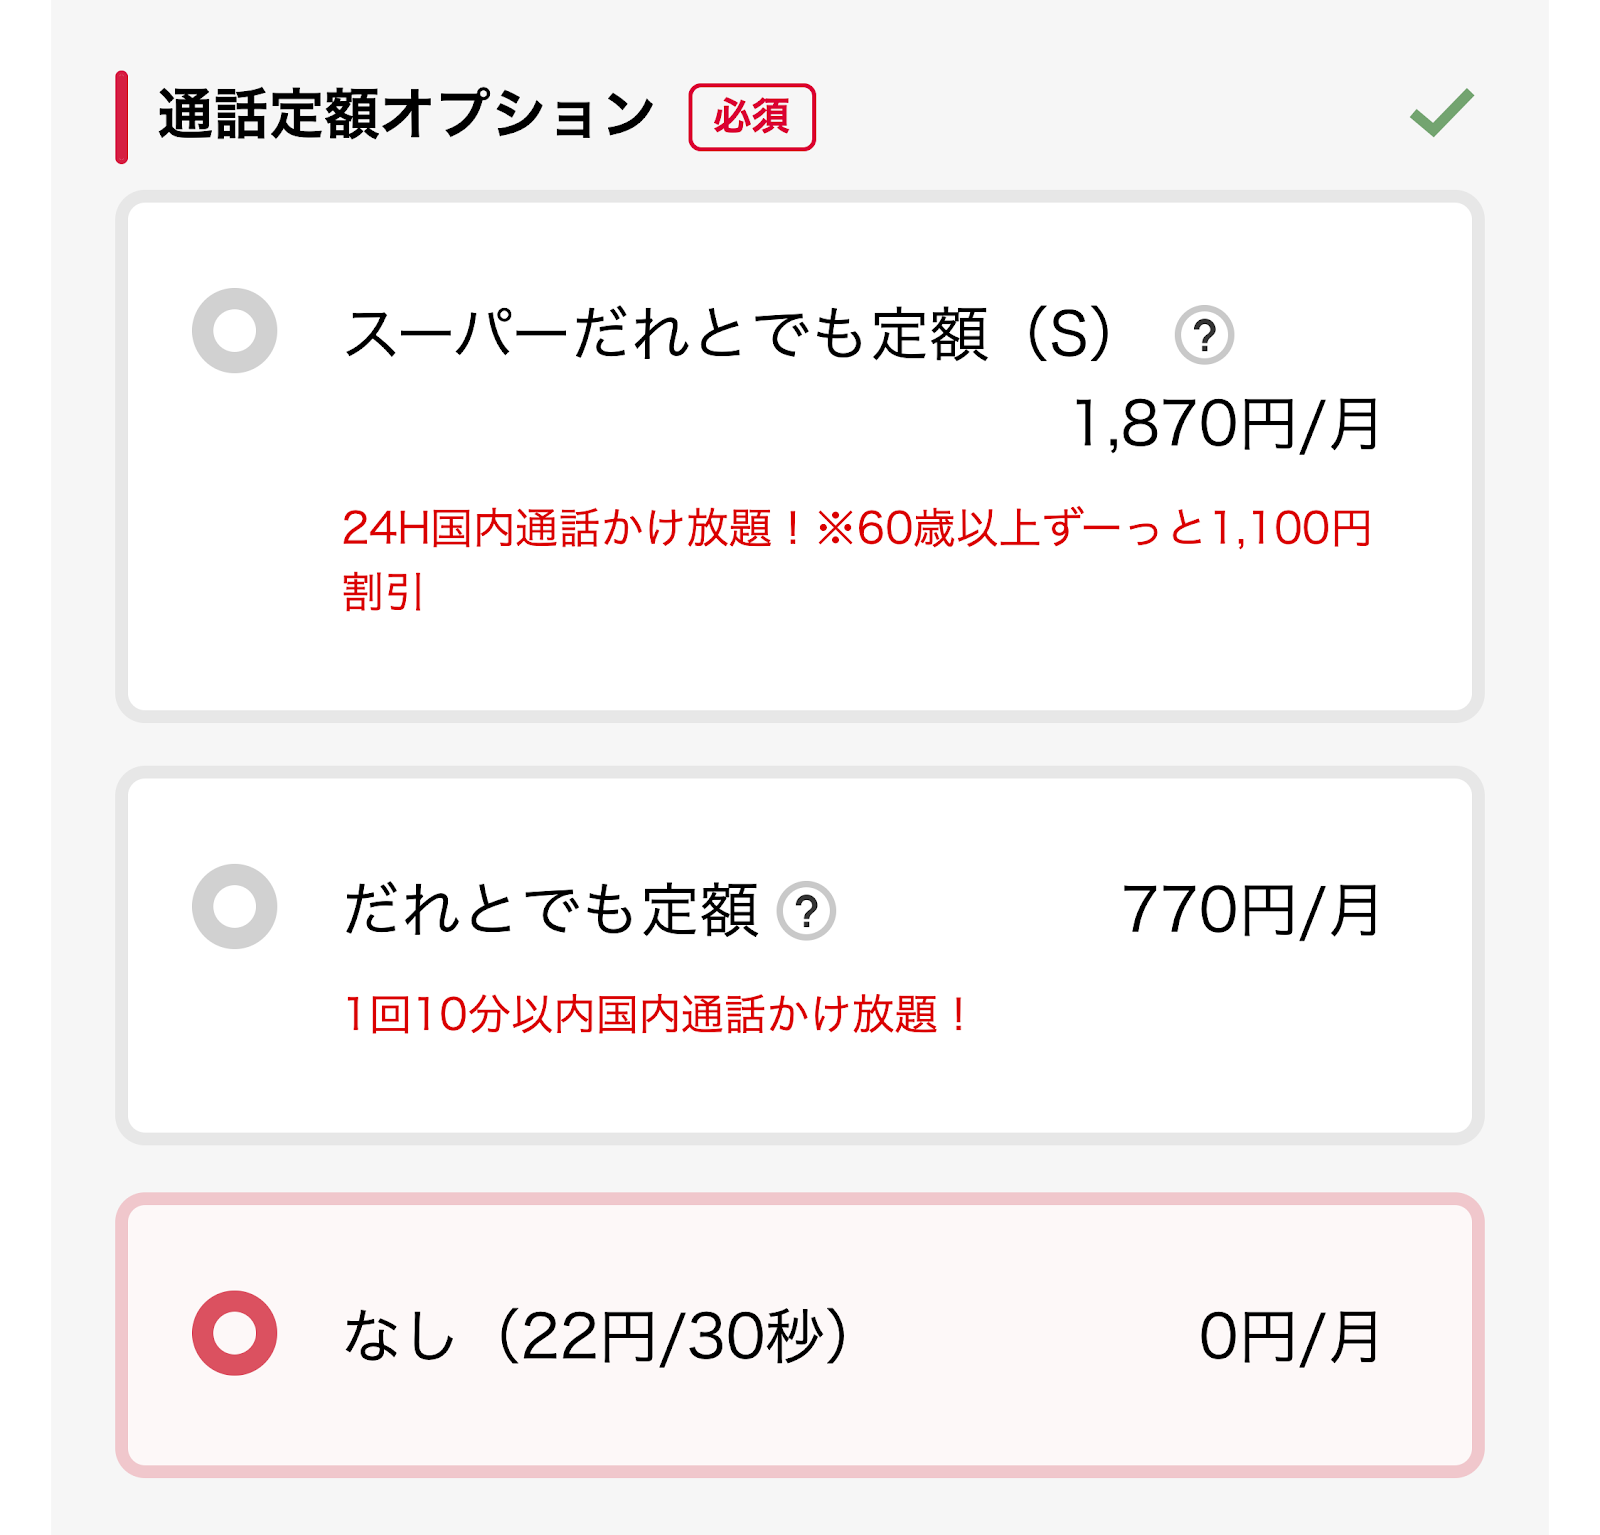Click the 通話定額オプション section heading

(x=406, y=114)
